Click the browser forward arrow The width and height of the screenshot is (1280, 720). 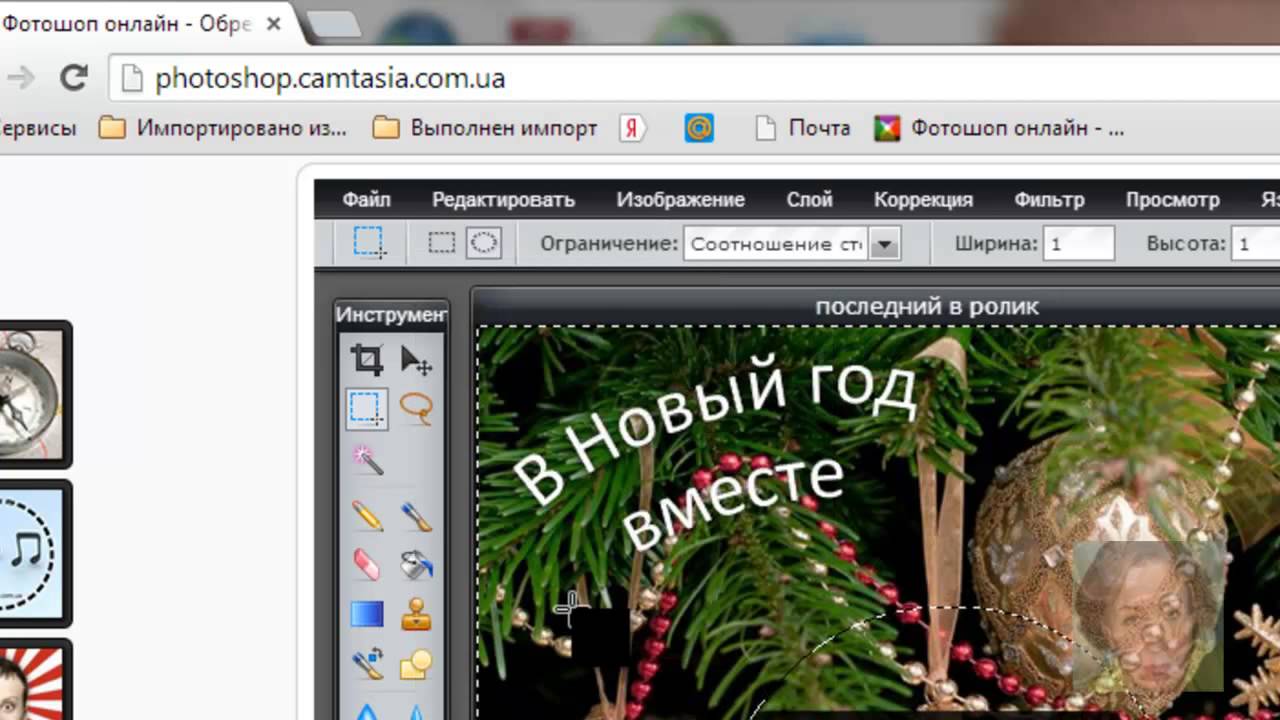point(21,78)
